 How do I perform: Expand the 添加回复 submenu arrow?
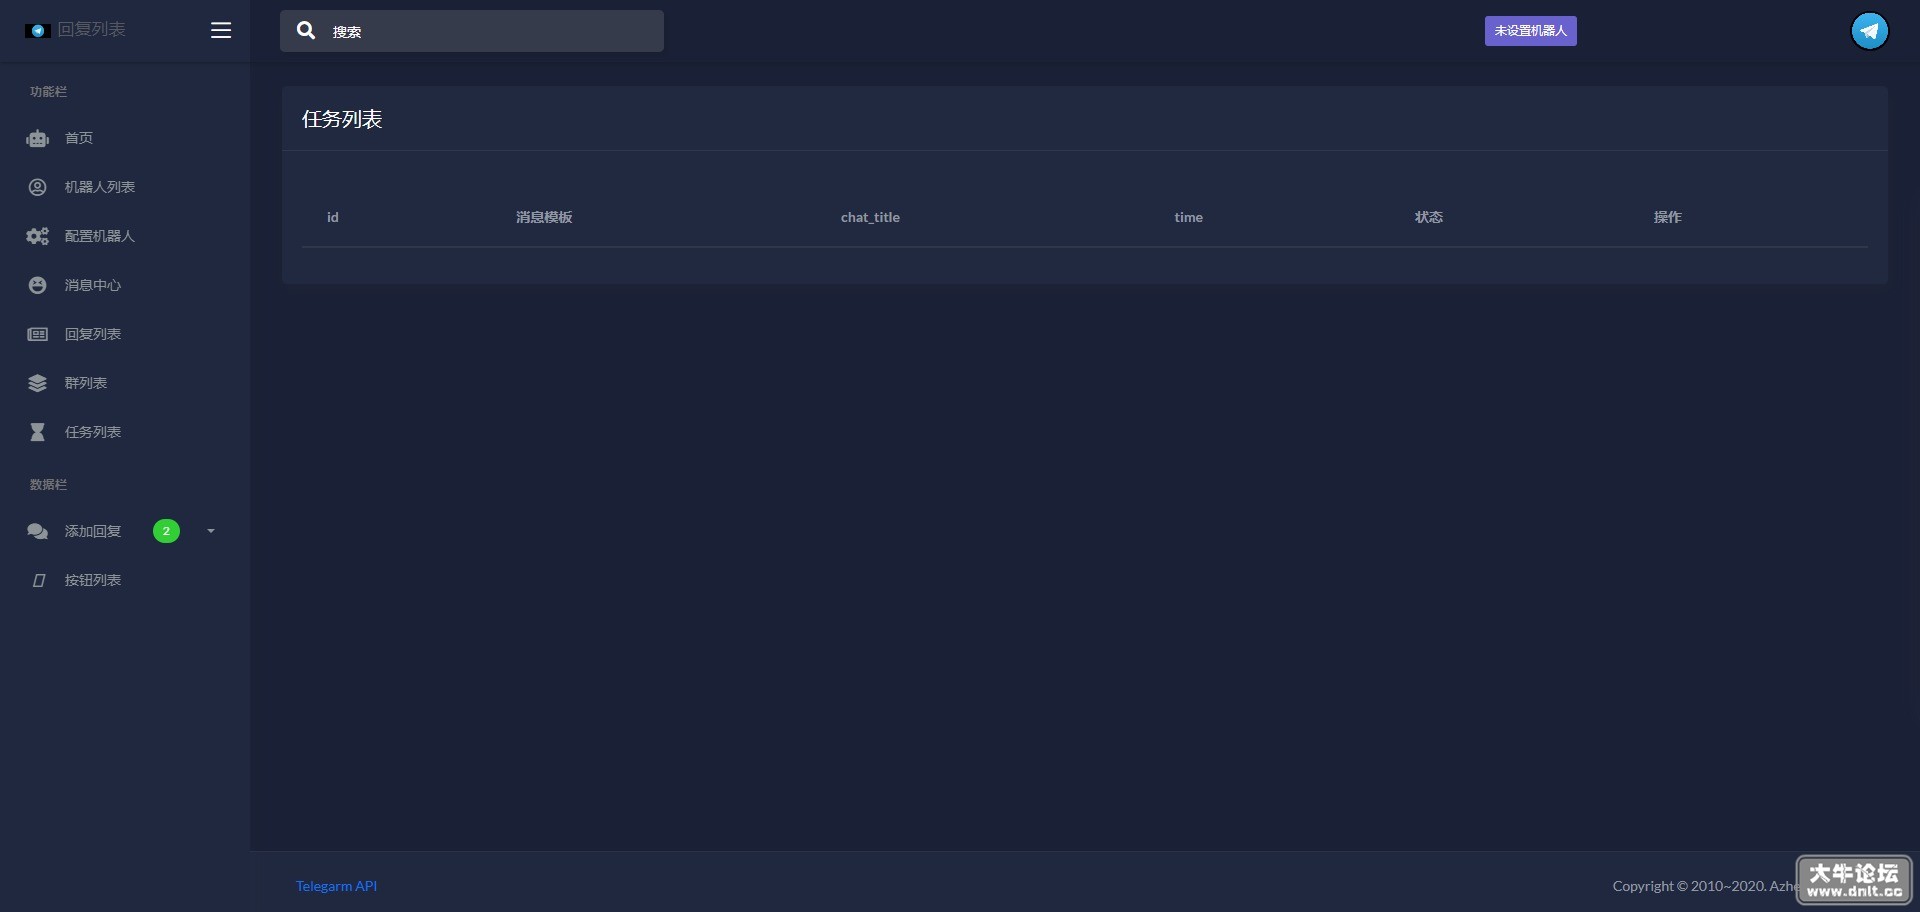pyautogui.click(x=211, y=531)
